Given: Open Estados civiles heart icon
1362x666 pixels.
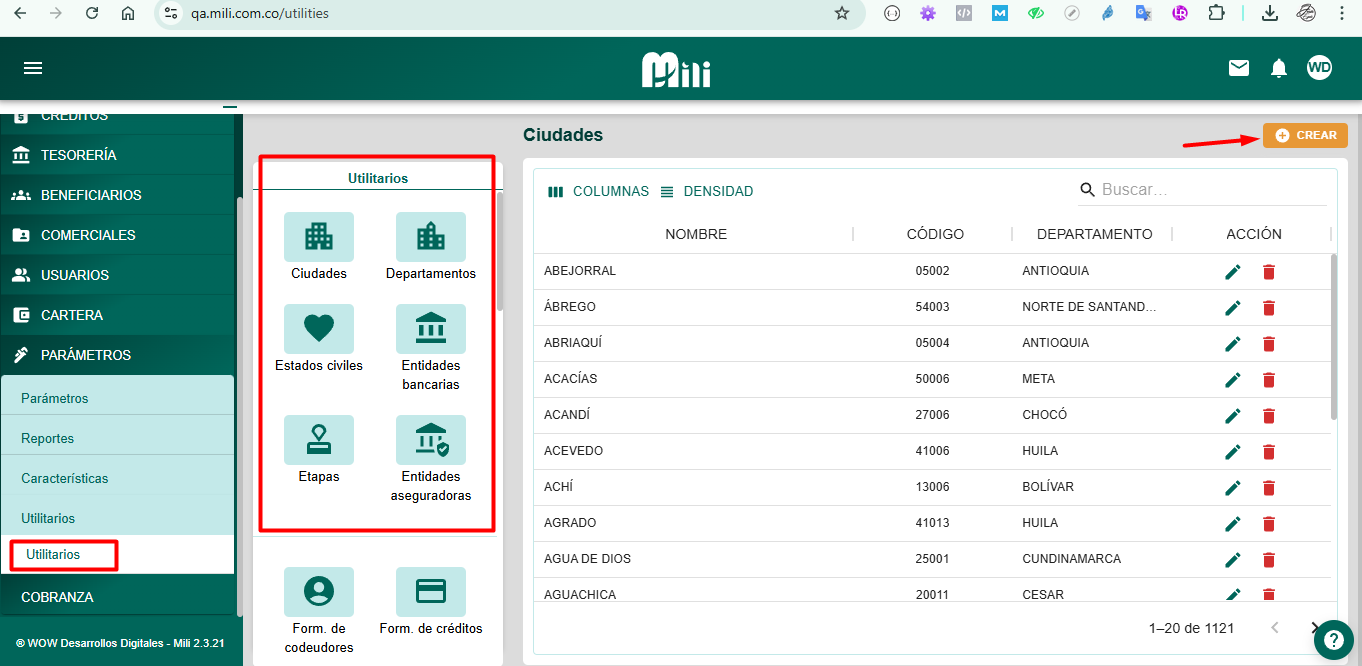Looking at the screenshot, I should click(x=319, y=329).
